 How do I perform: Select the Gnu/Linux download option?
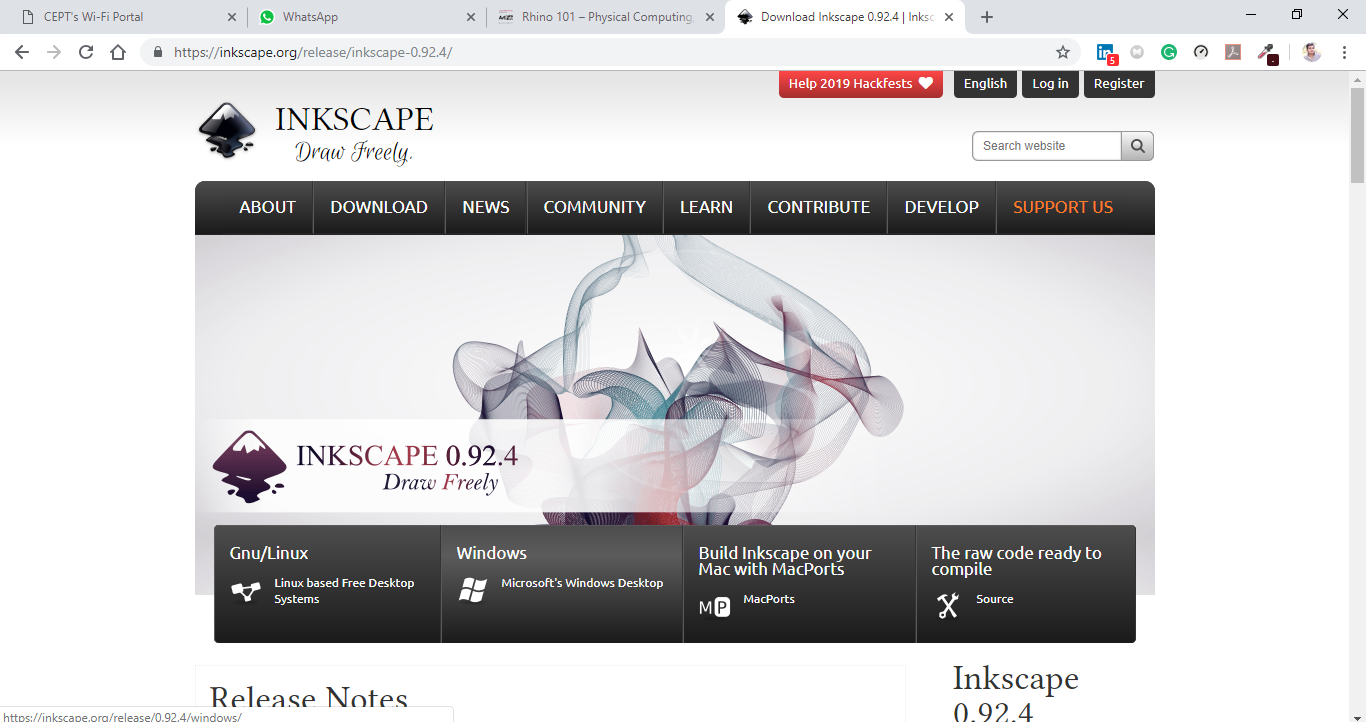pyautogui.click(x=327, y=584)
